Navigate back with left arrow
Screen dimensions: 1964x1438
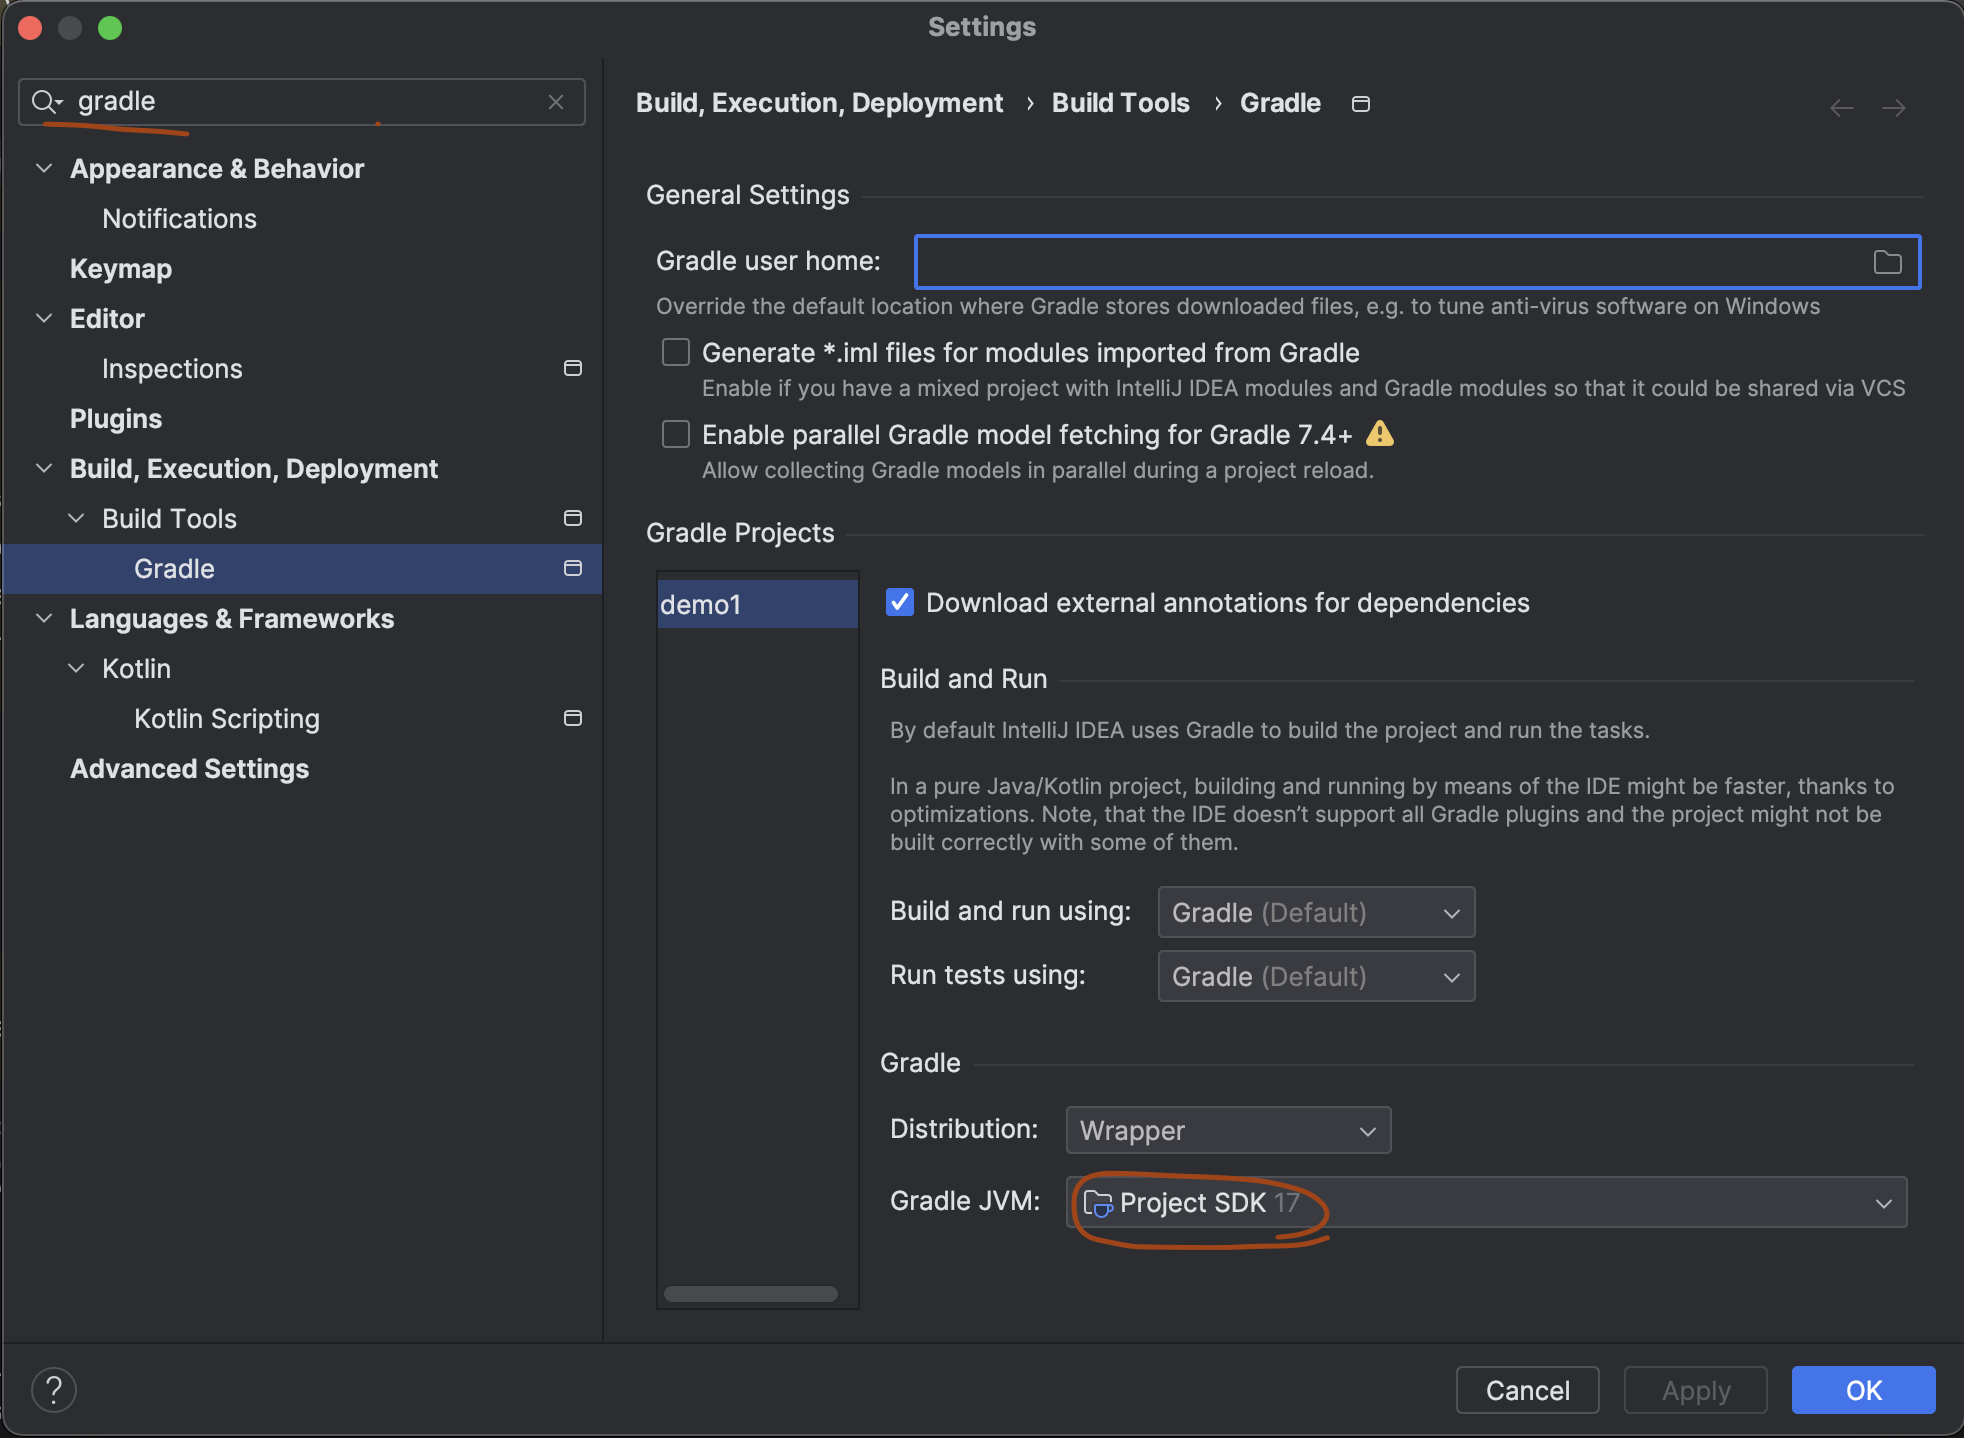pos(1842,107)
